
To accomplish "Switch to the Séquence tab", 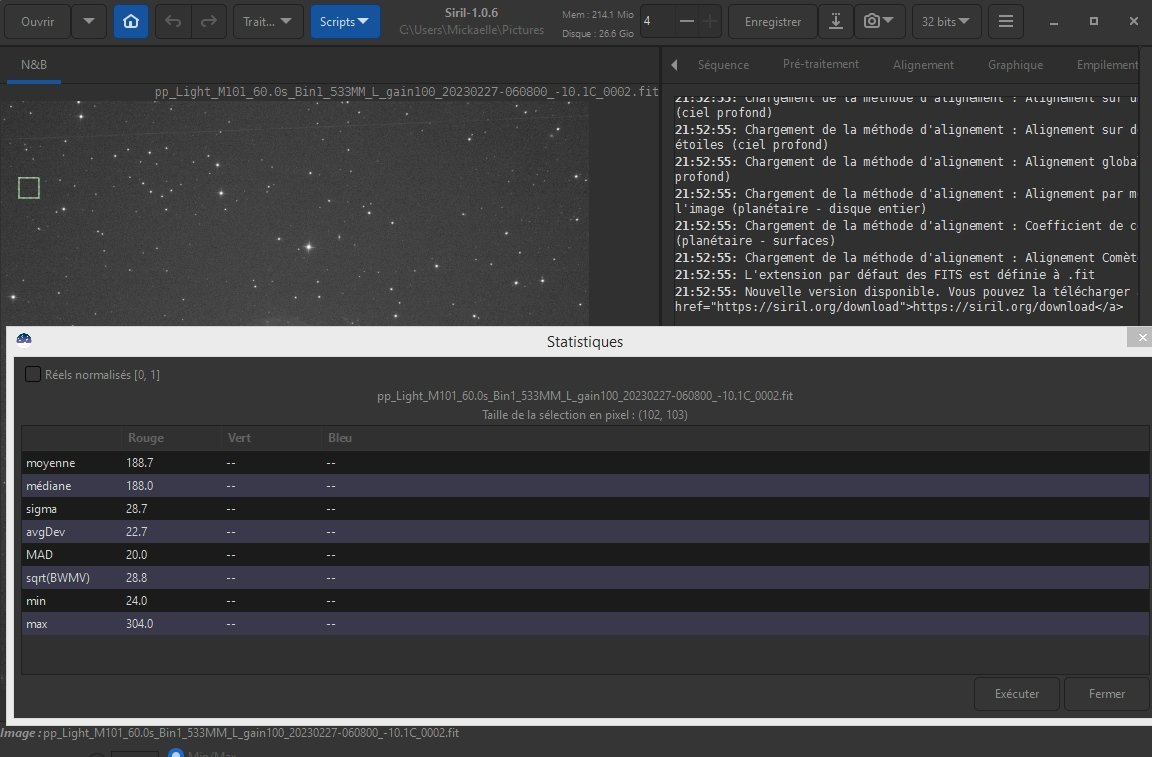I will (724, 65).
